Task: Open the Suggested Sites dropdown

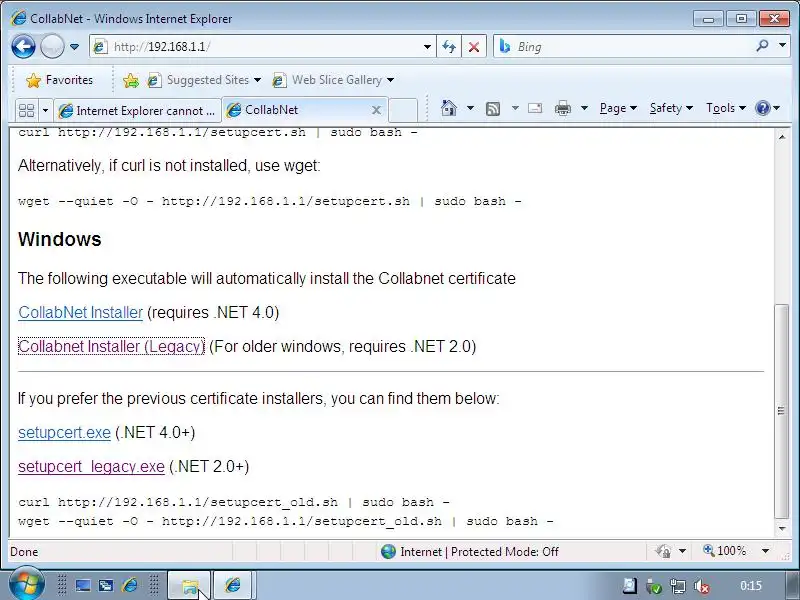Action: pos(204,80)
